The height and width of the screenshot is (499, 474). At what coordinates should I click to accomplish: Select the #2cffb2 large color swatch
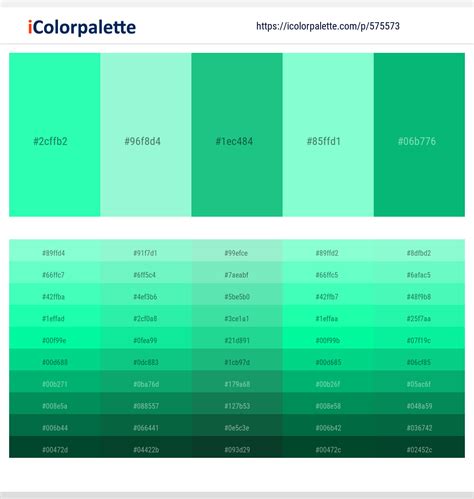pos(55,135)
